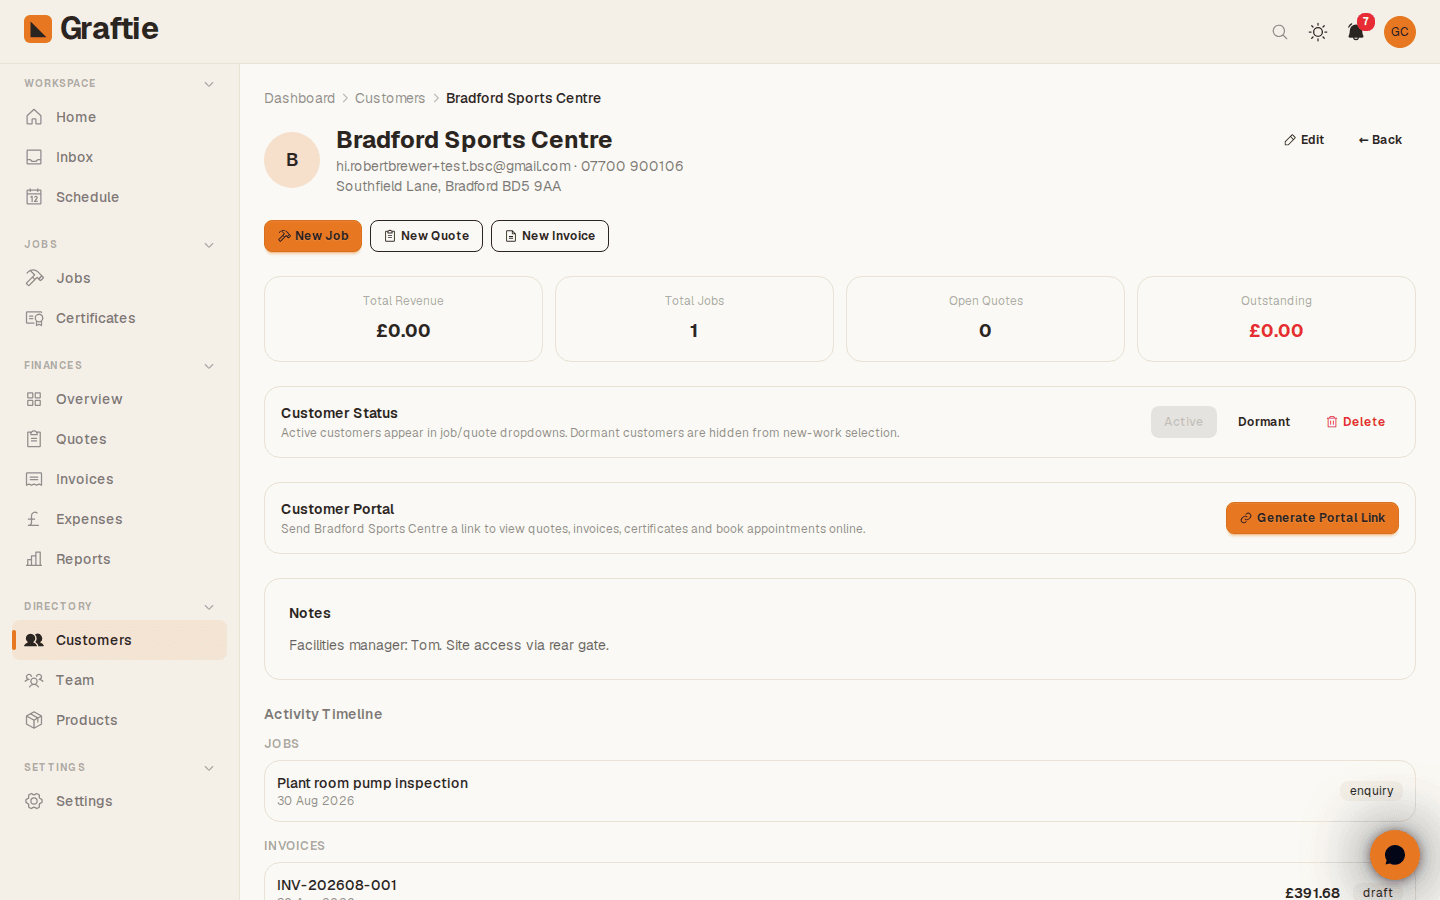Click the Products box icon
Screen dimensions: 1440x900
click(34, 720)
